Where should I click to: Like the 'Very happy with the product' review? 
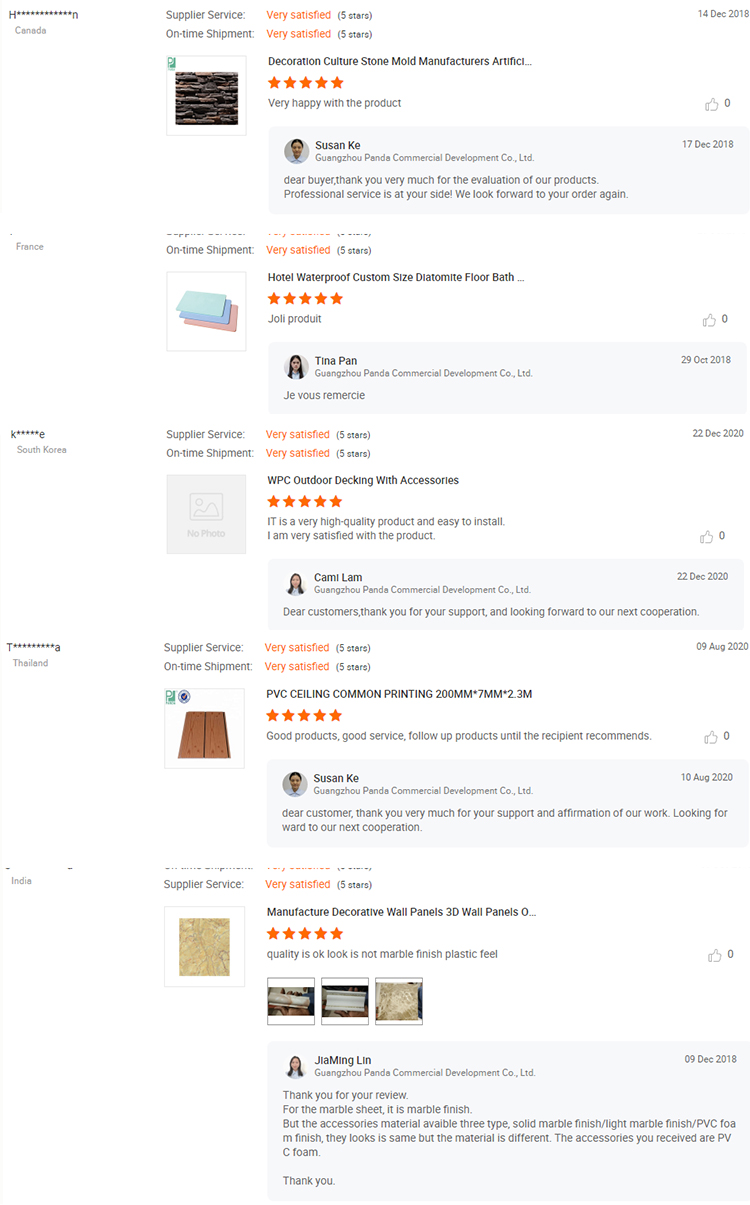[x=712, y=104]
